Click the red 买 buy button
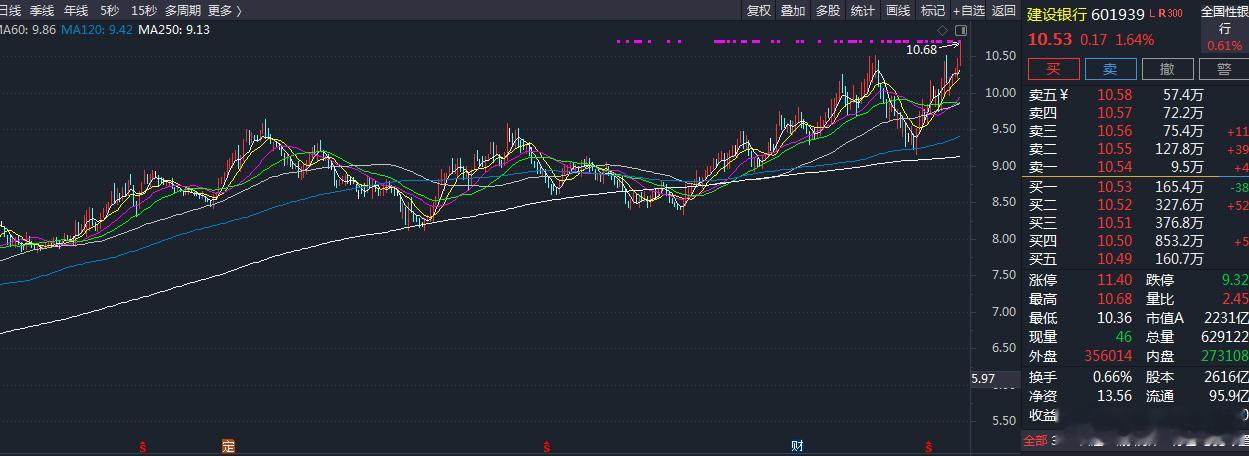 tap(1053, 69)
